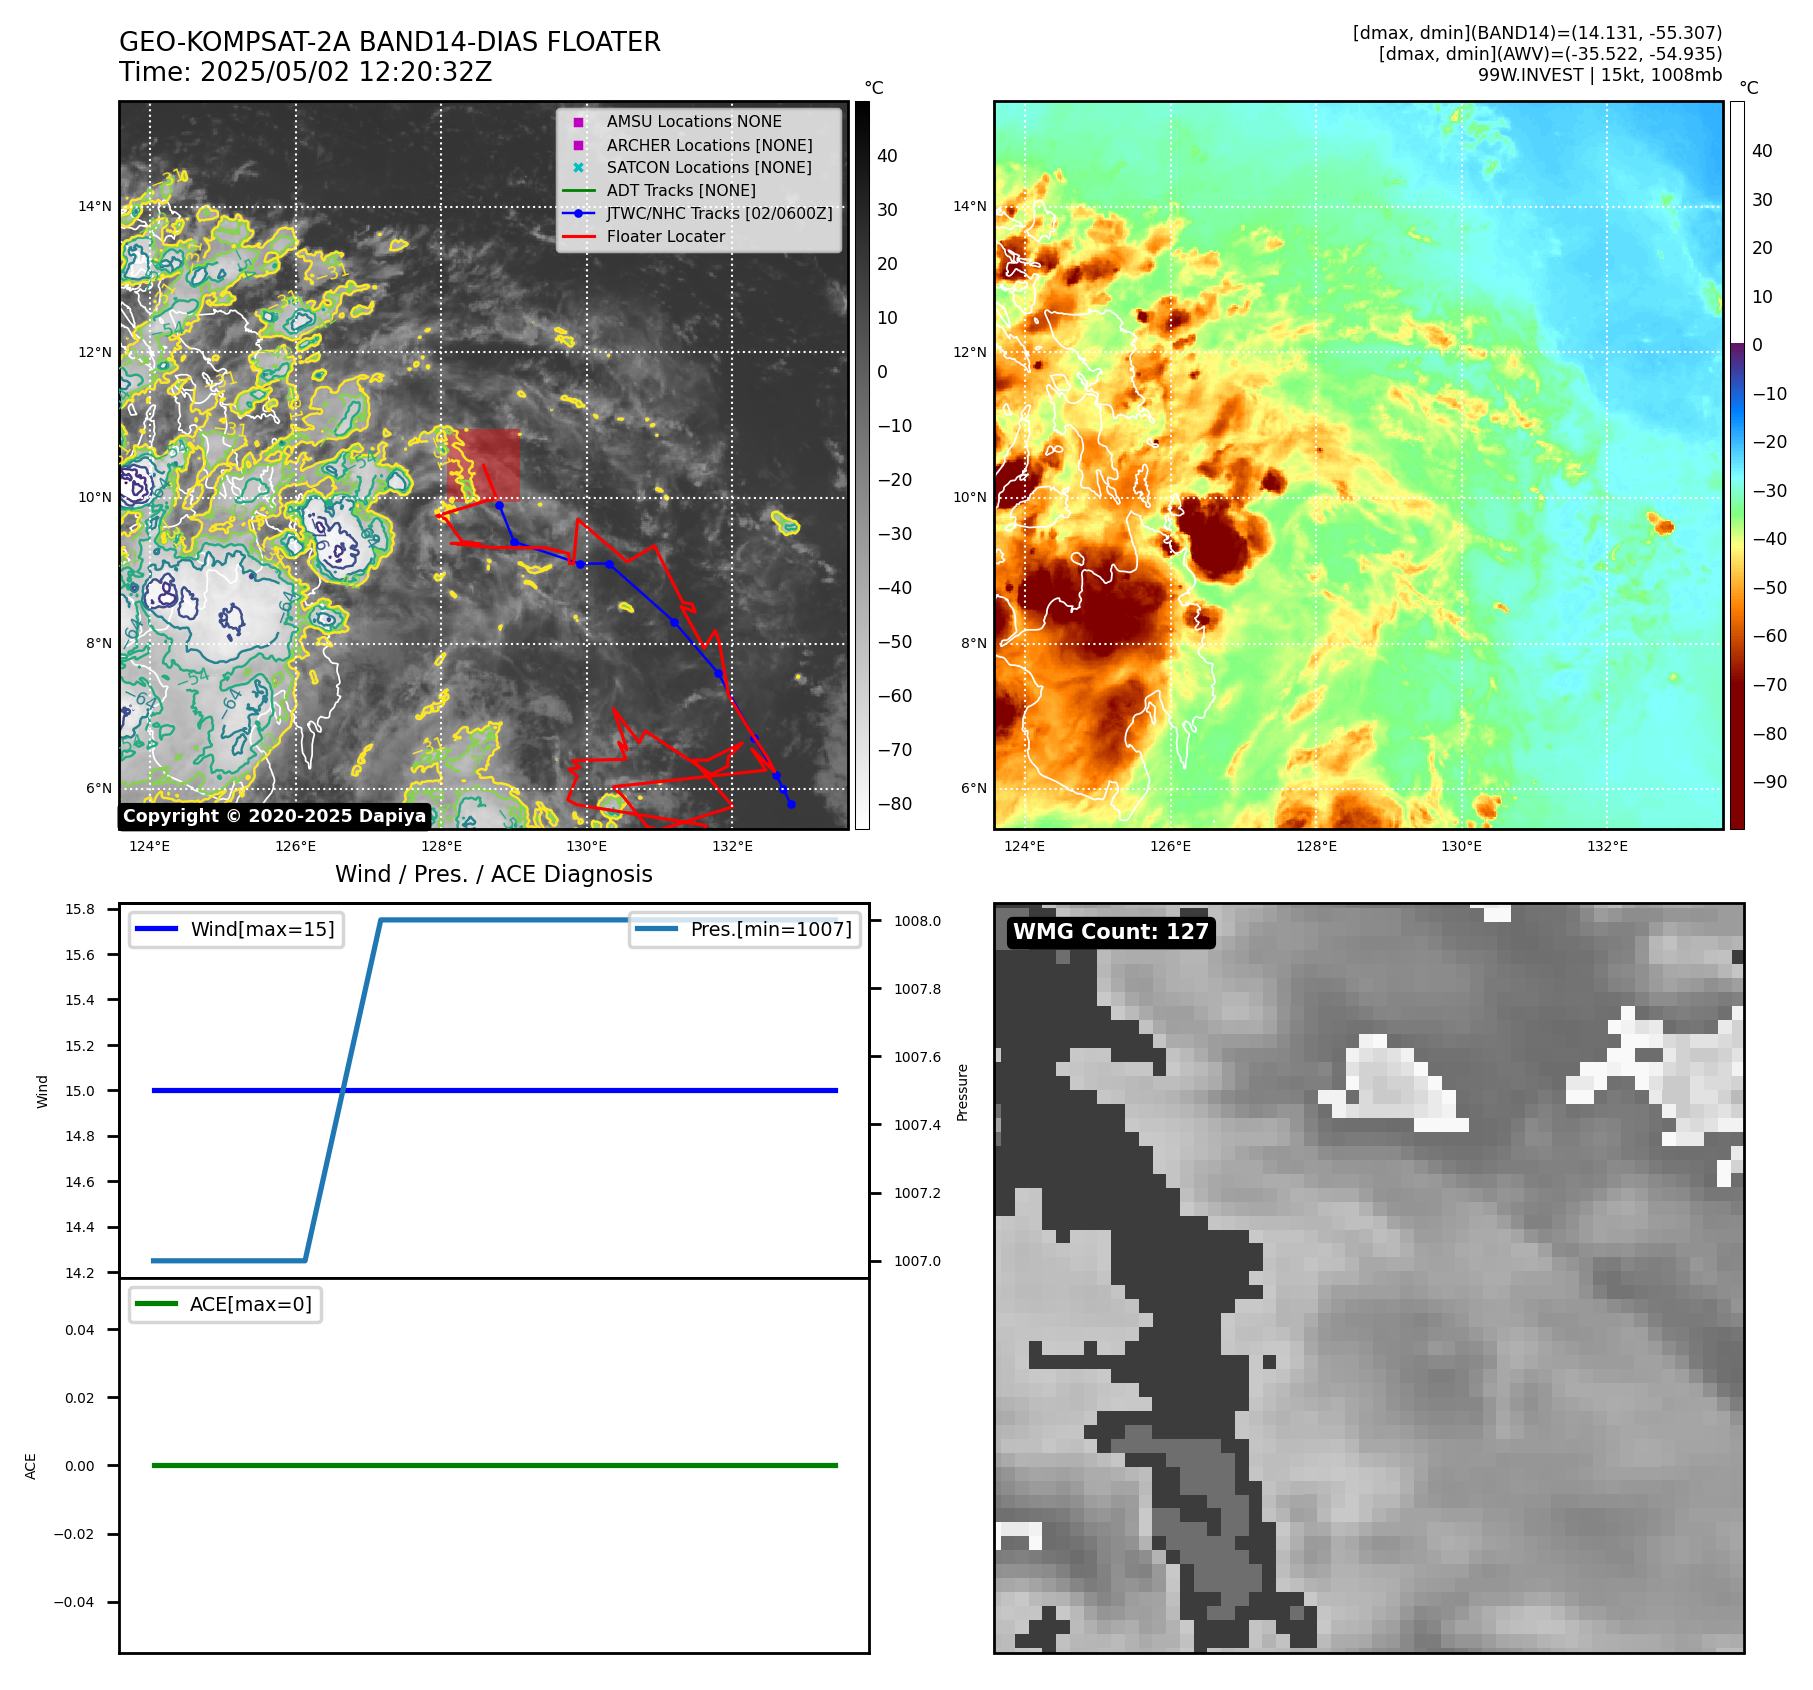This screenshot has width=1813, height=1690.
Task: Click the −90 tick on the rainbow colorbar
Action: click(1769, 782)
